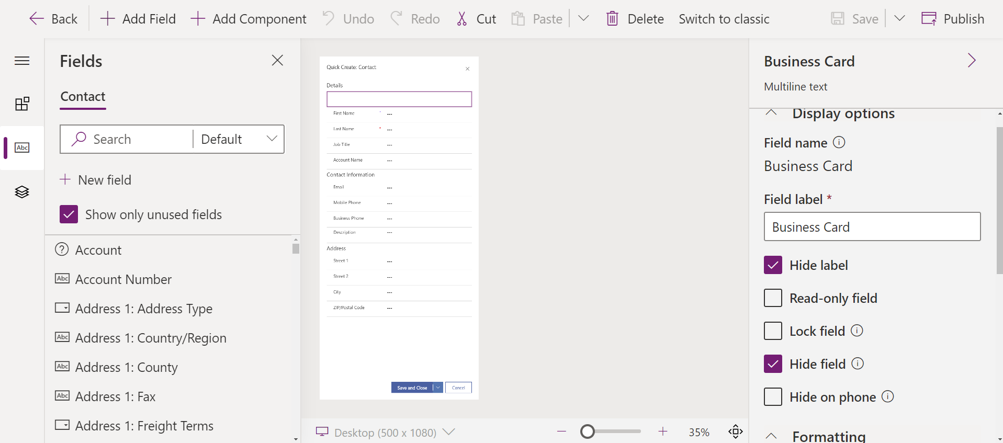The height and width of the screenshot is (443, 1003).
Task: Open the Components panel icon
Action: point(22,104)
